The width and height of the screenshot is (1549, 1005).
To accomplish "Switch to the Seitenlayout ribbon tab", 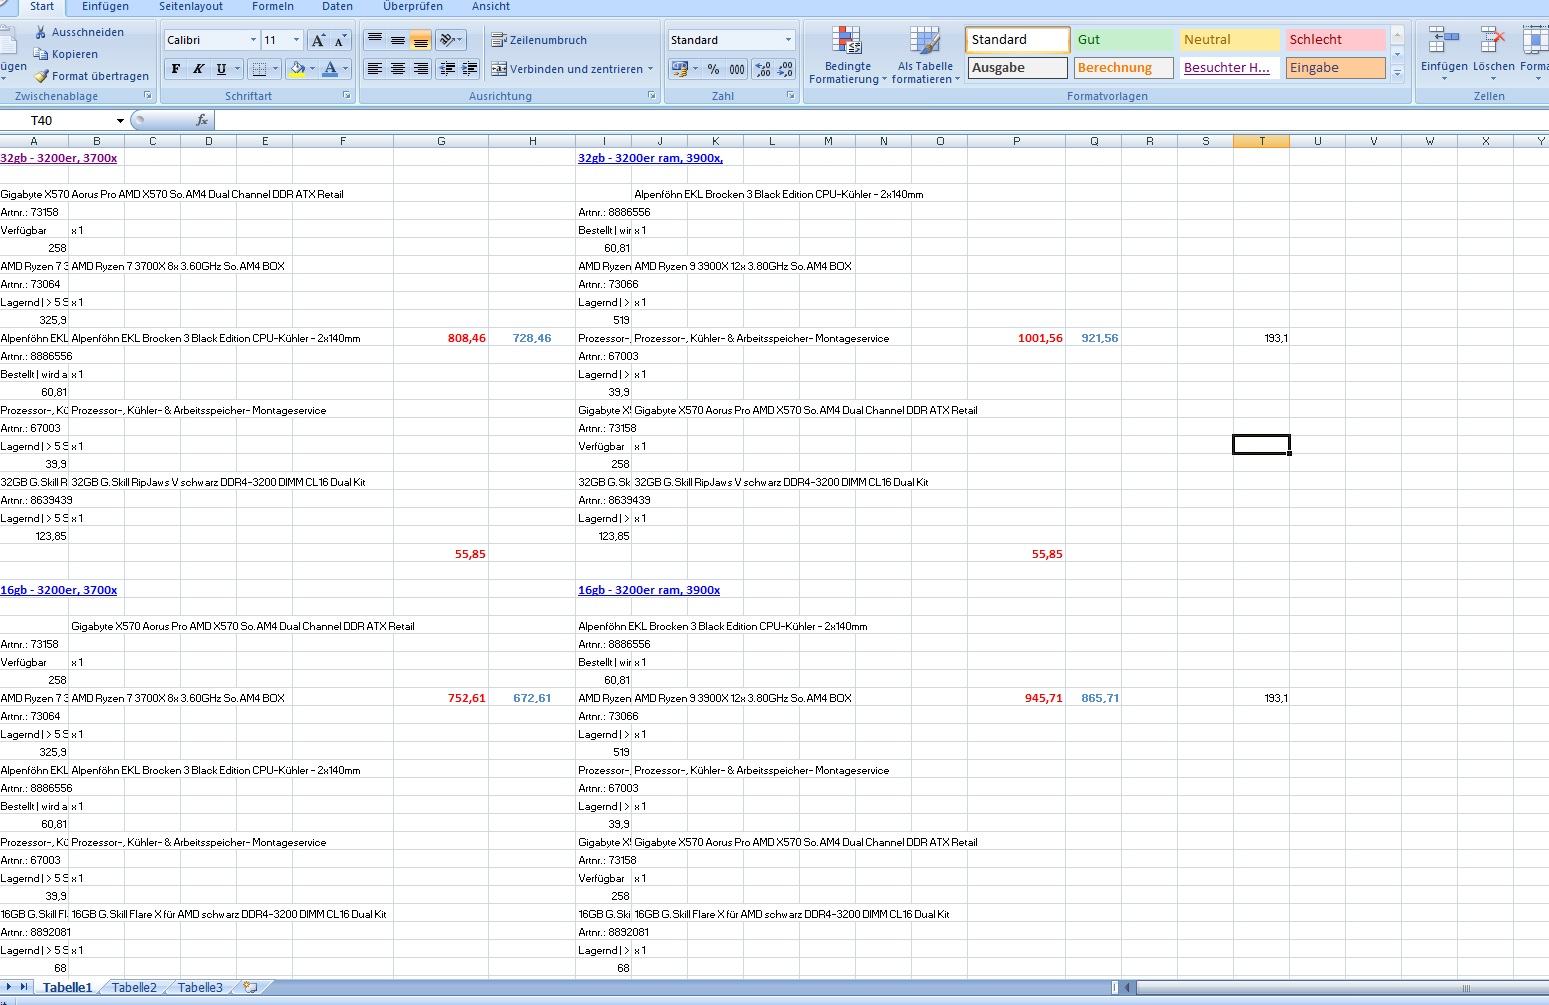I will tap(191, 6).
